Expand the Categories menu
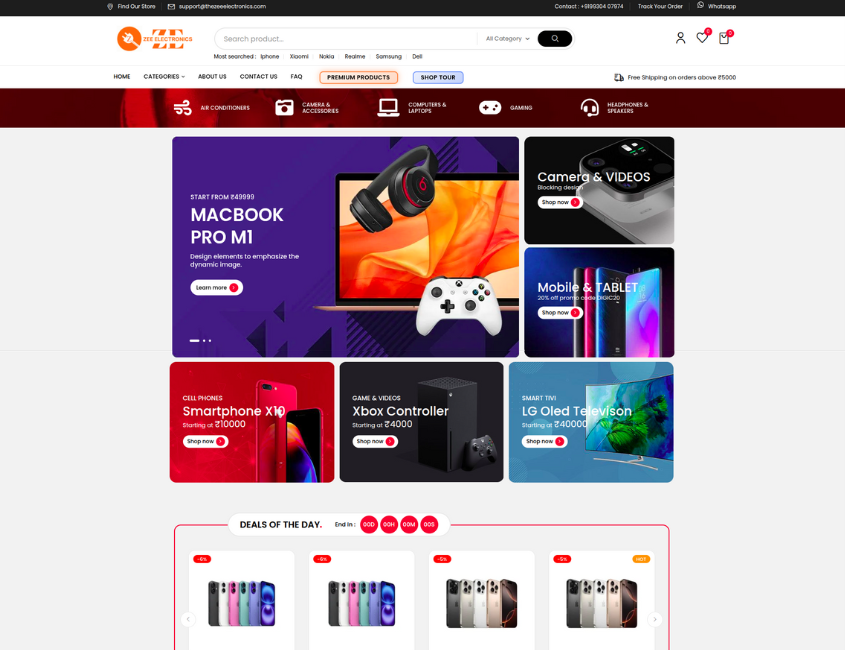 (164, 77)
